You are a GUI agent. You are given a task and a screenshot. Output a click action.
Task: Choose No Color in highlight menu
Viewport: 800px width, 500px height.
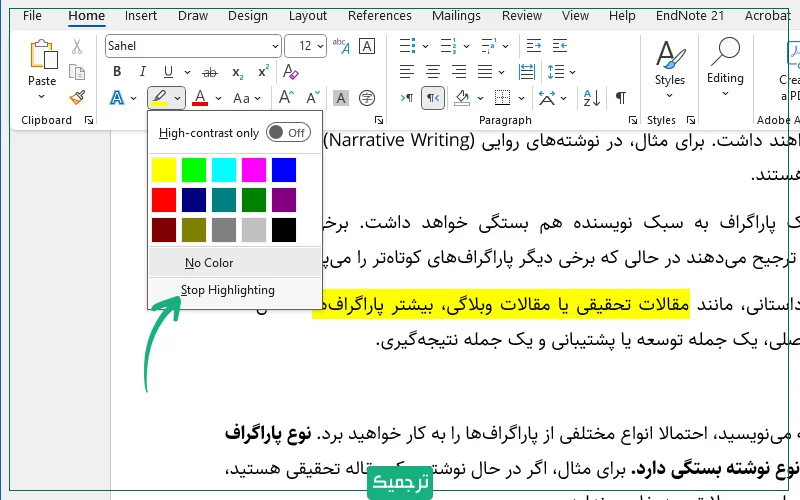click(x=209, y=263)
